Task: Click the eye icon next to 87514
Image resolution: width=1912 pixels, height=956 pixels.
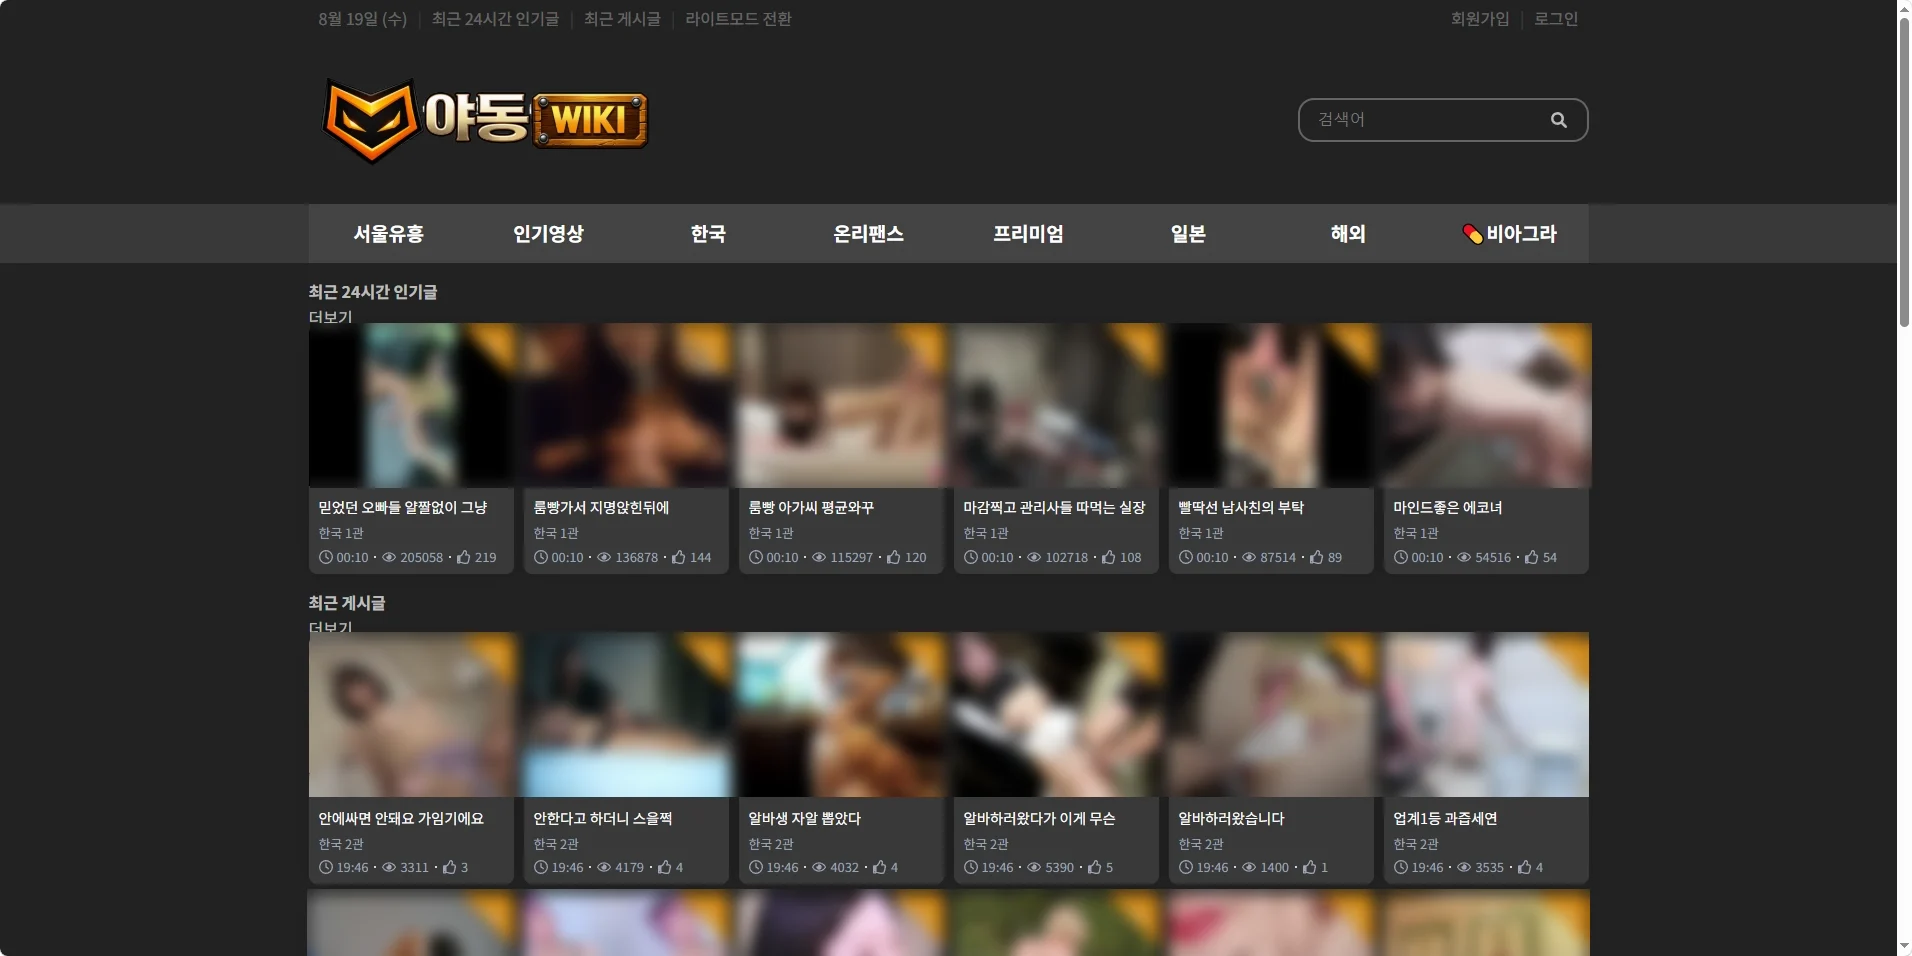Action: click(x=1249, y=557)
